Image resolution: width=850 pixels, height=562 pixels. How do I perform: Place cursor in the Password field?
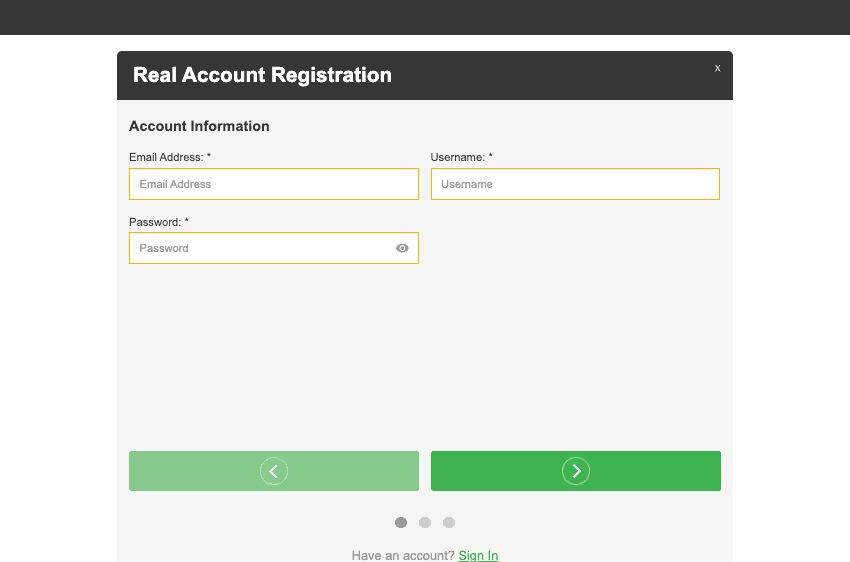click(260, 248)
